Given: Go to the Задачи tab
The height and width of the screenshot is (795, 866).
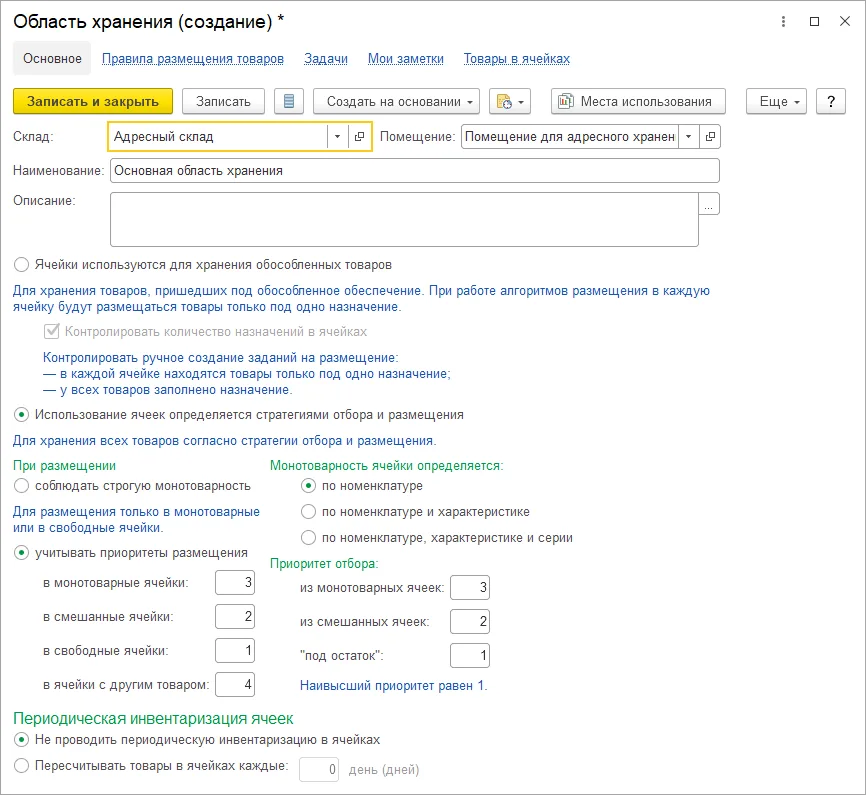Looking at the screenshot, I should (326, 59).
